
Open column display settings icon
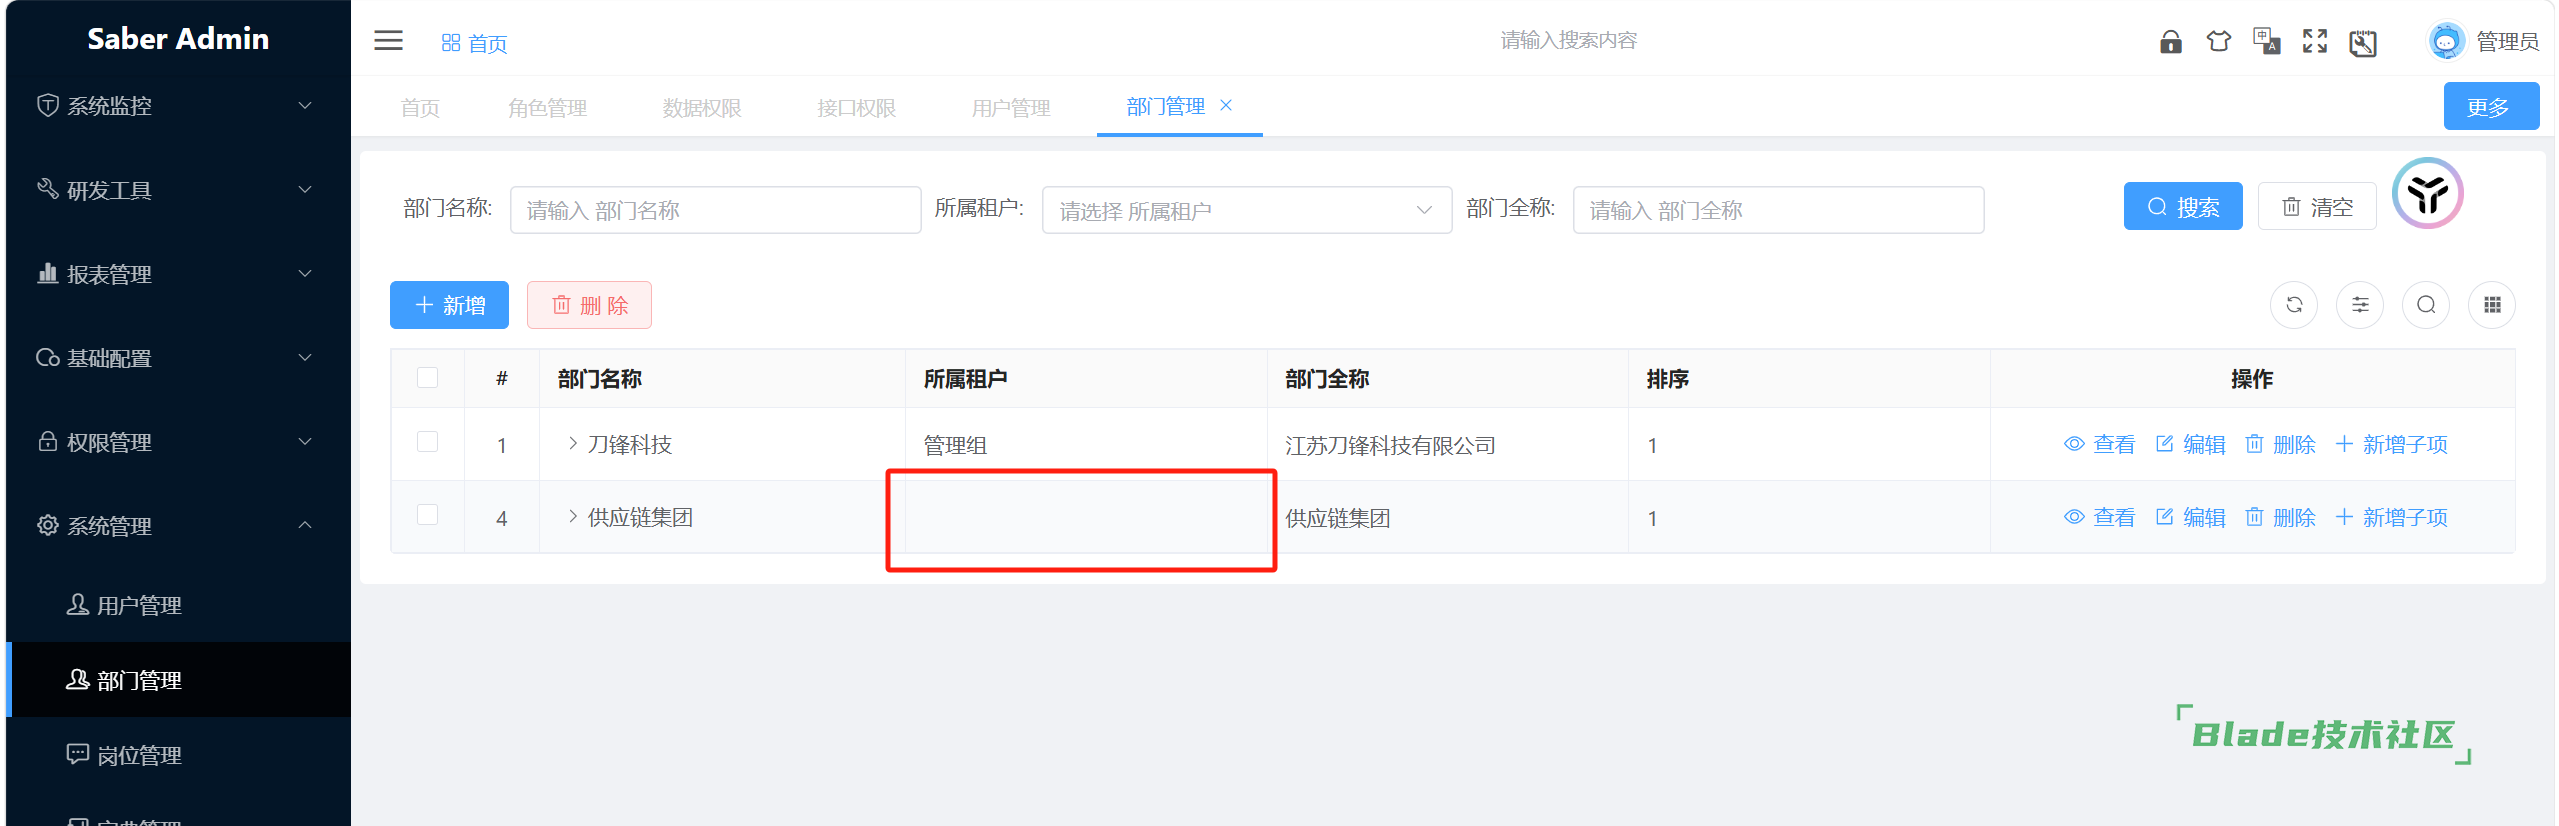pos(2360,305)
